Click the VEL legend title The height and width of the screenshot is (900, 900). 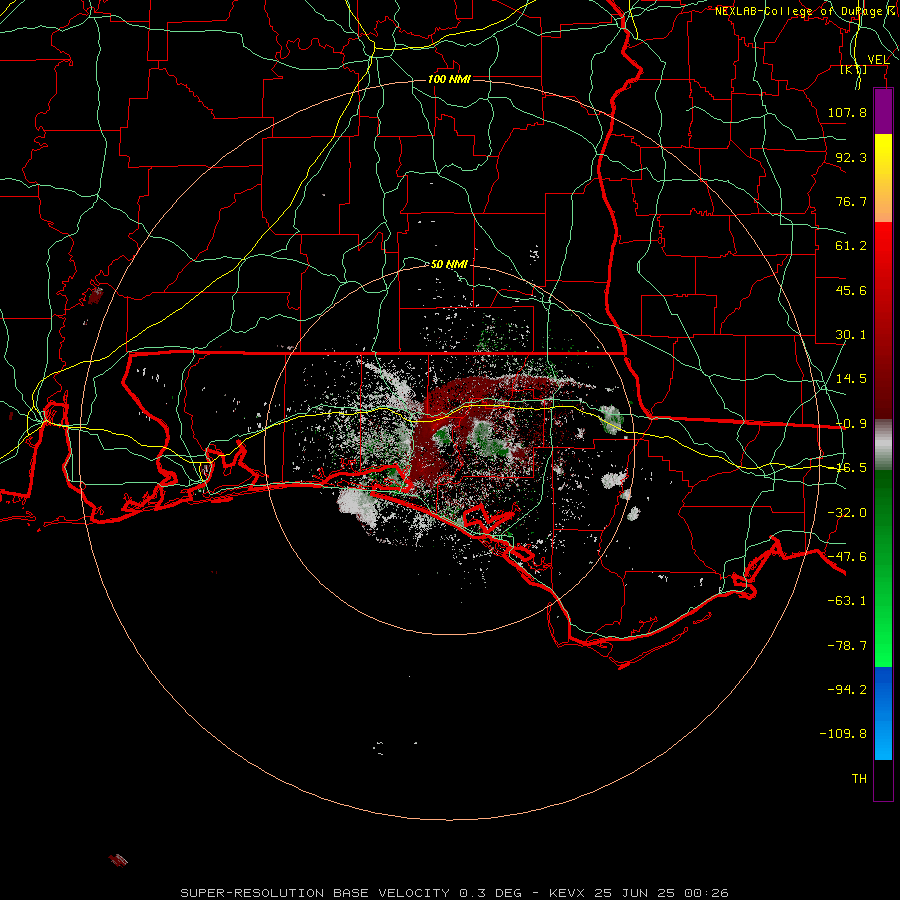tap(878, 60)
